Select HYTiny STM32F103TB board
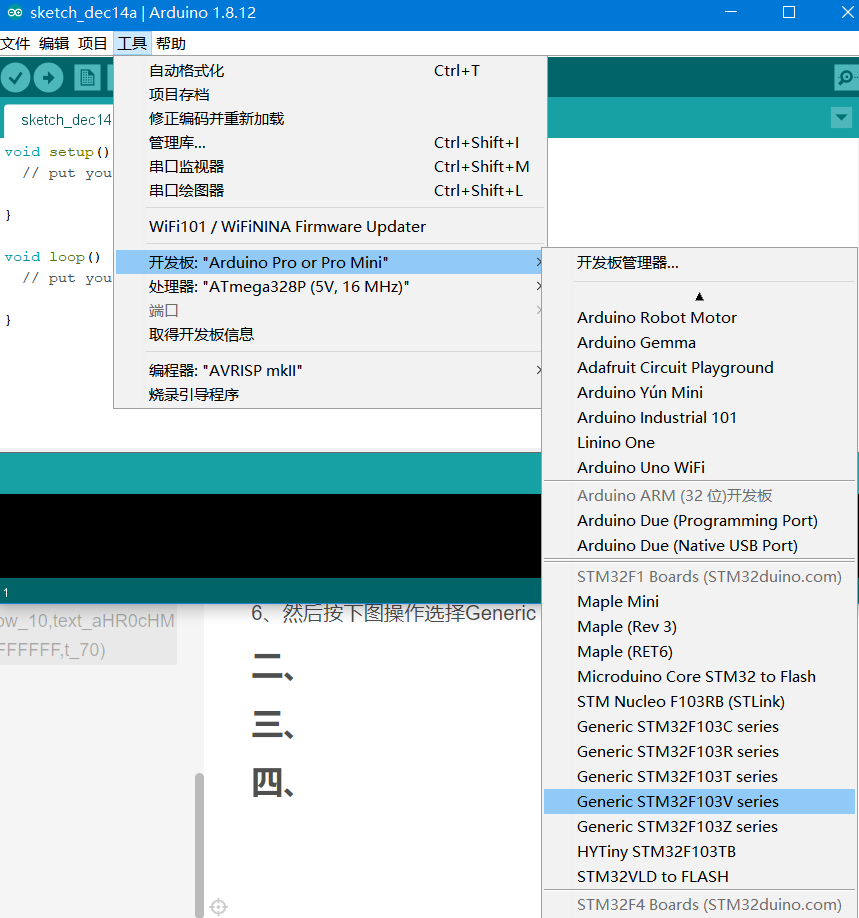This screenshot has width=859, height=918. coord(700,852)
